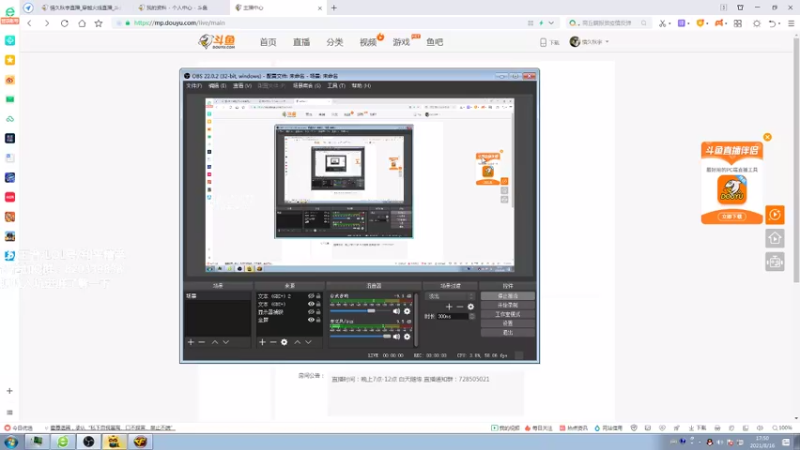Open settings gear of second mixer channel
Image resolution: width=800 pixels, height=450 pixels.
click(407, 337)
